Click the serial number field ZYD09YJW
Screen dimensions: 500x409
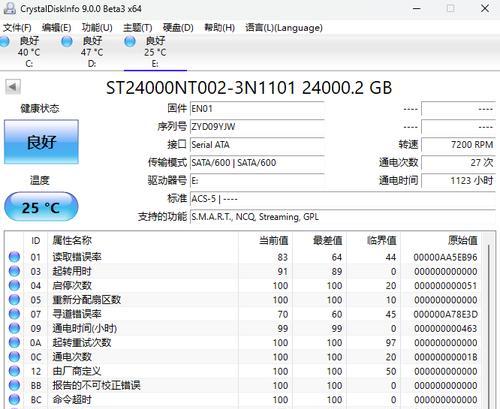(257, 127)
